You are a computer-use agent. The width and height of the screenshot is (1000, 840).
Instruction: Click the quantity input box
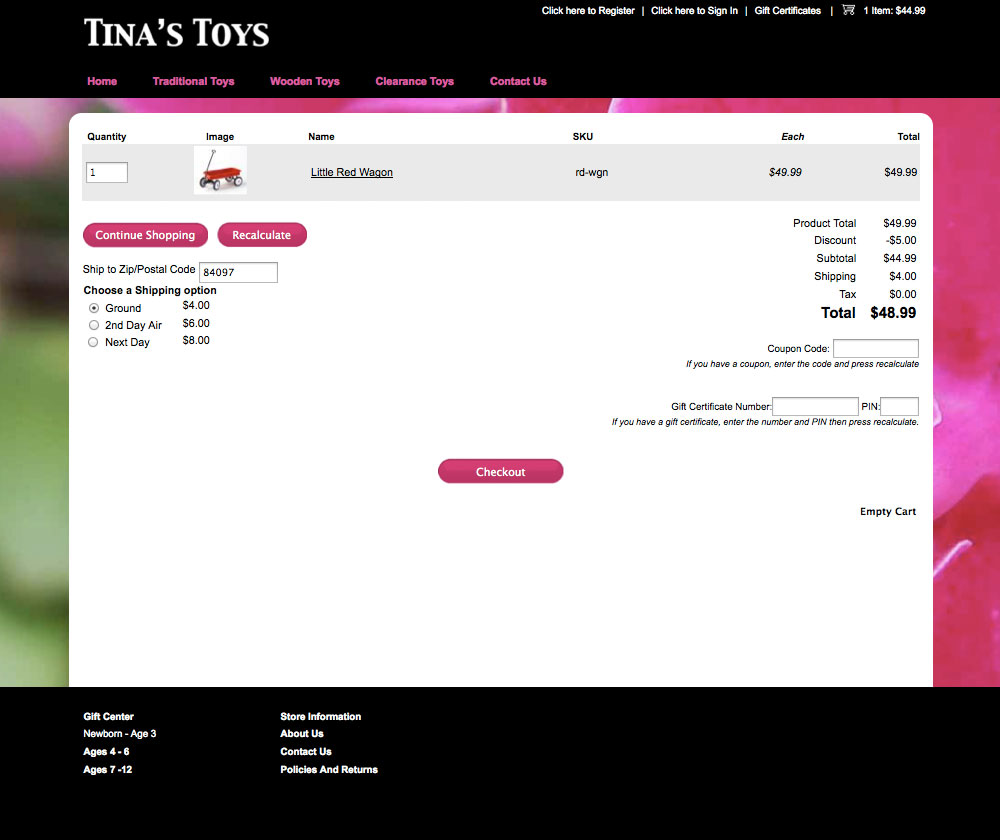107,172
